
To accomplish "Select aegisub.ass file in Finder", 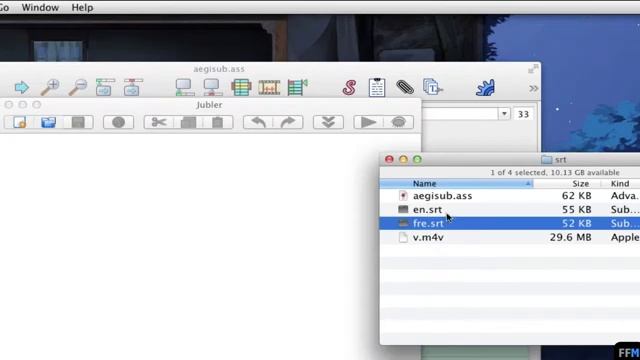I will (442, 196).
